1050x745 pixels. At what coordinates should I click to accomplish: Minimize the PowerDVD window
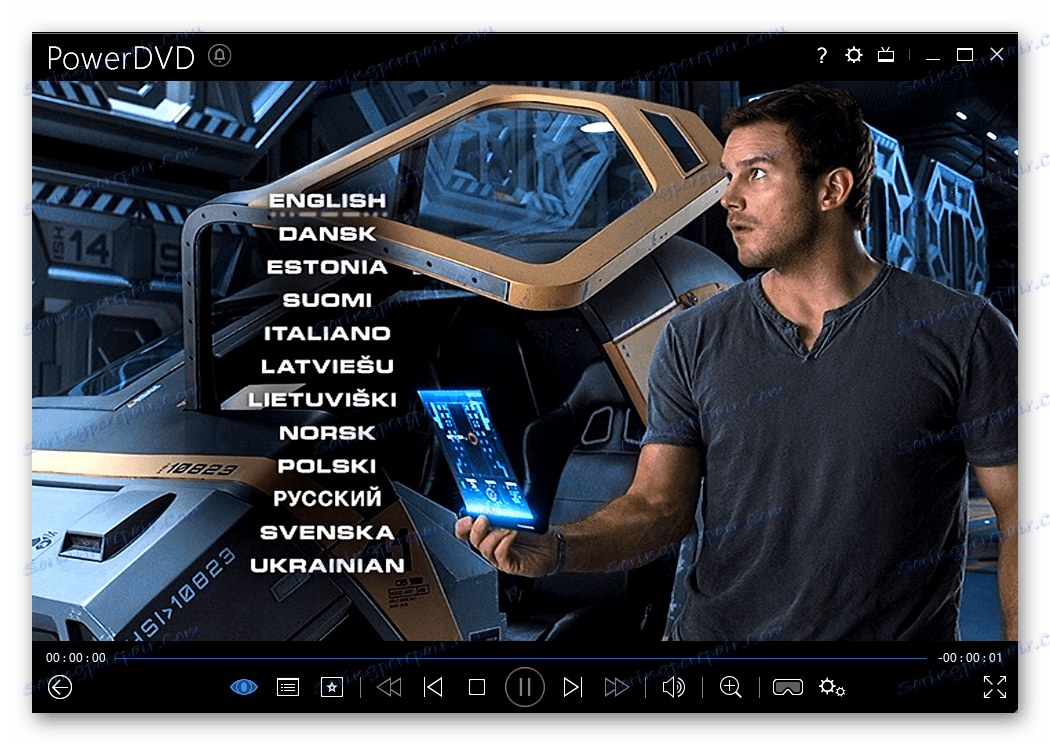point(933,58)
